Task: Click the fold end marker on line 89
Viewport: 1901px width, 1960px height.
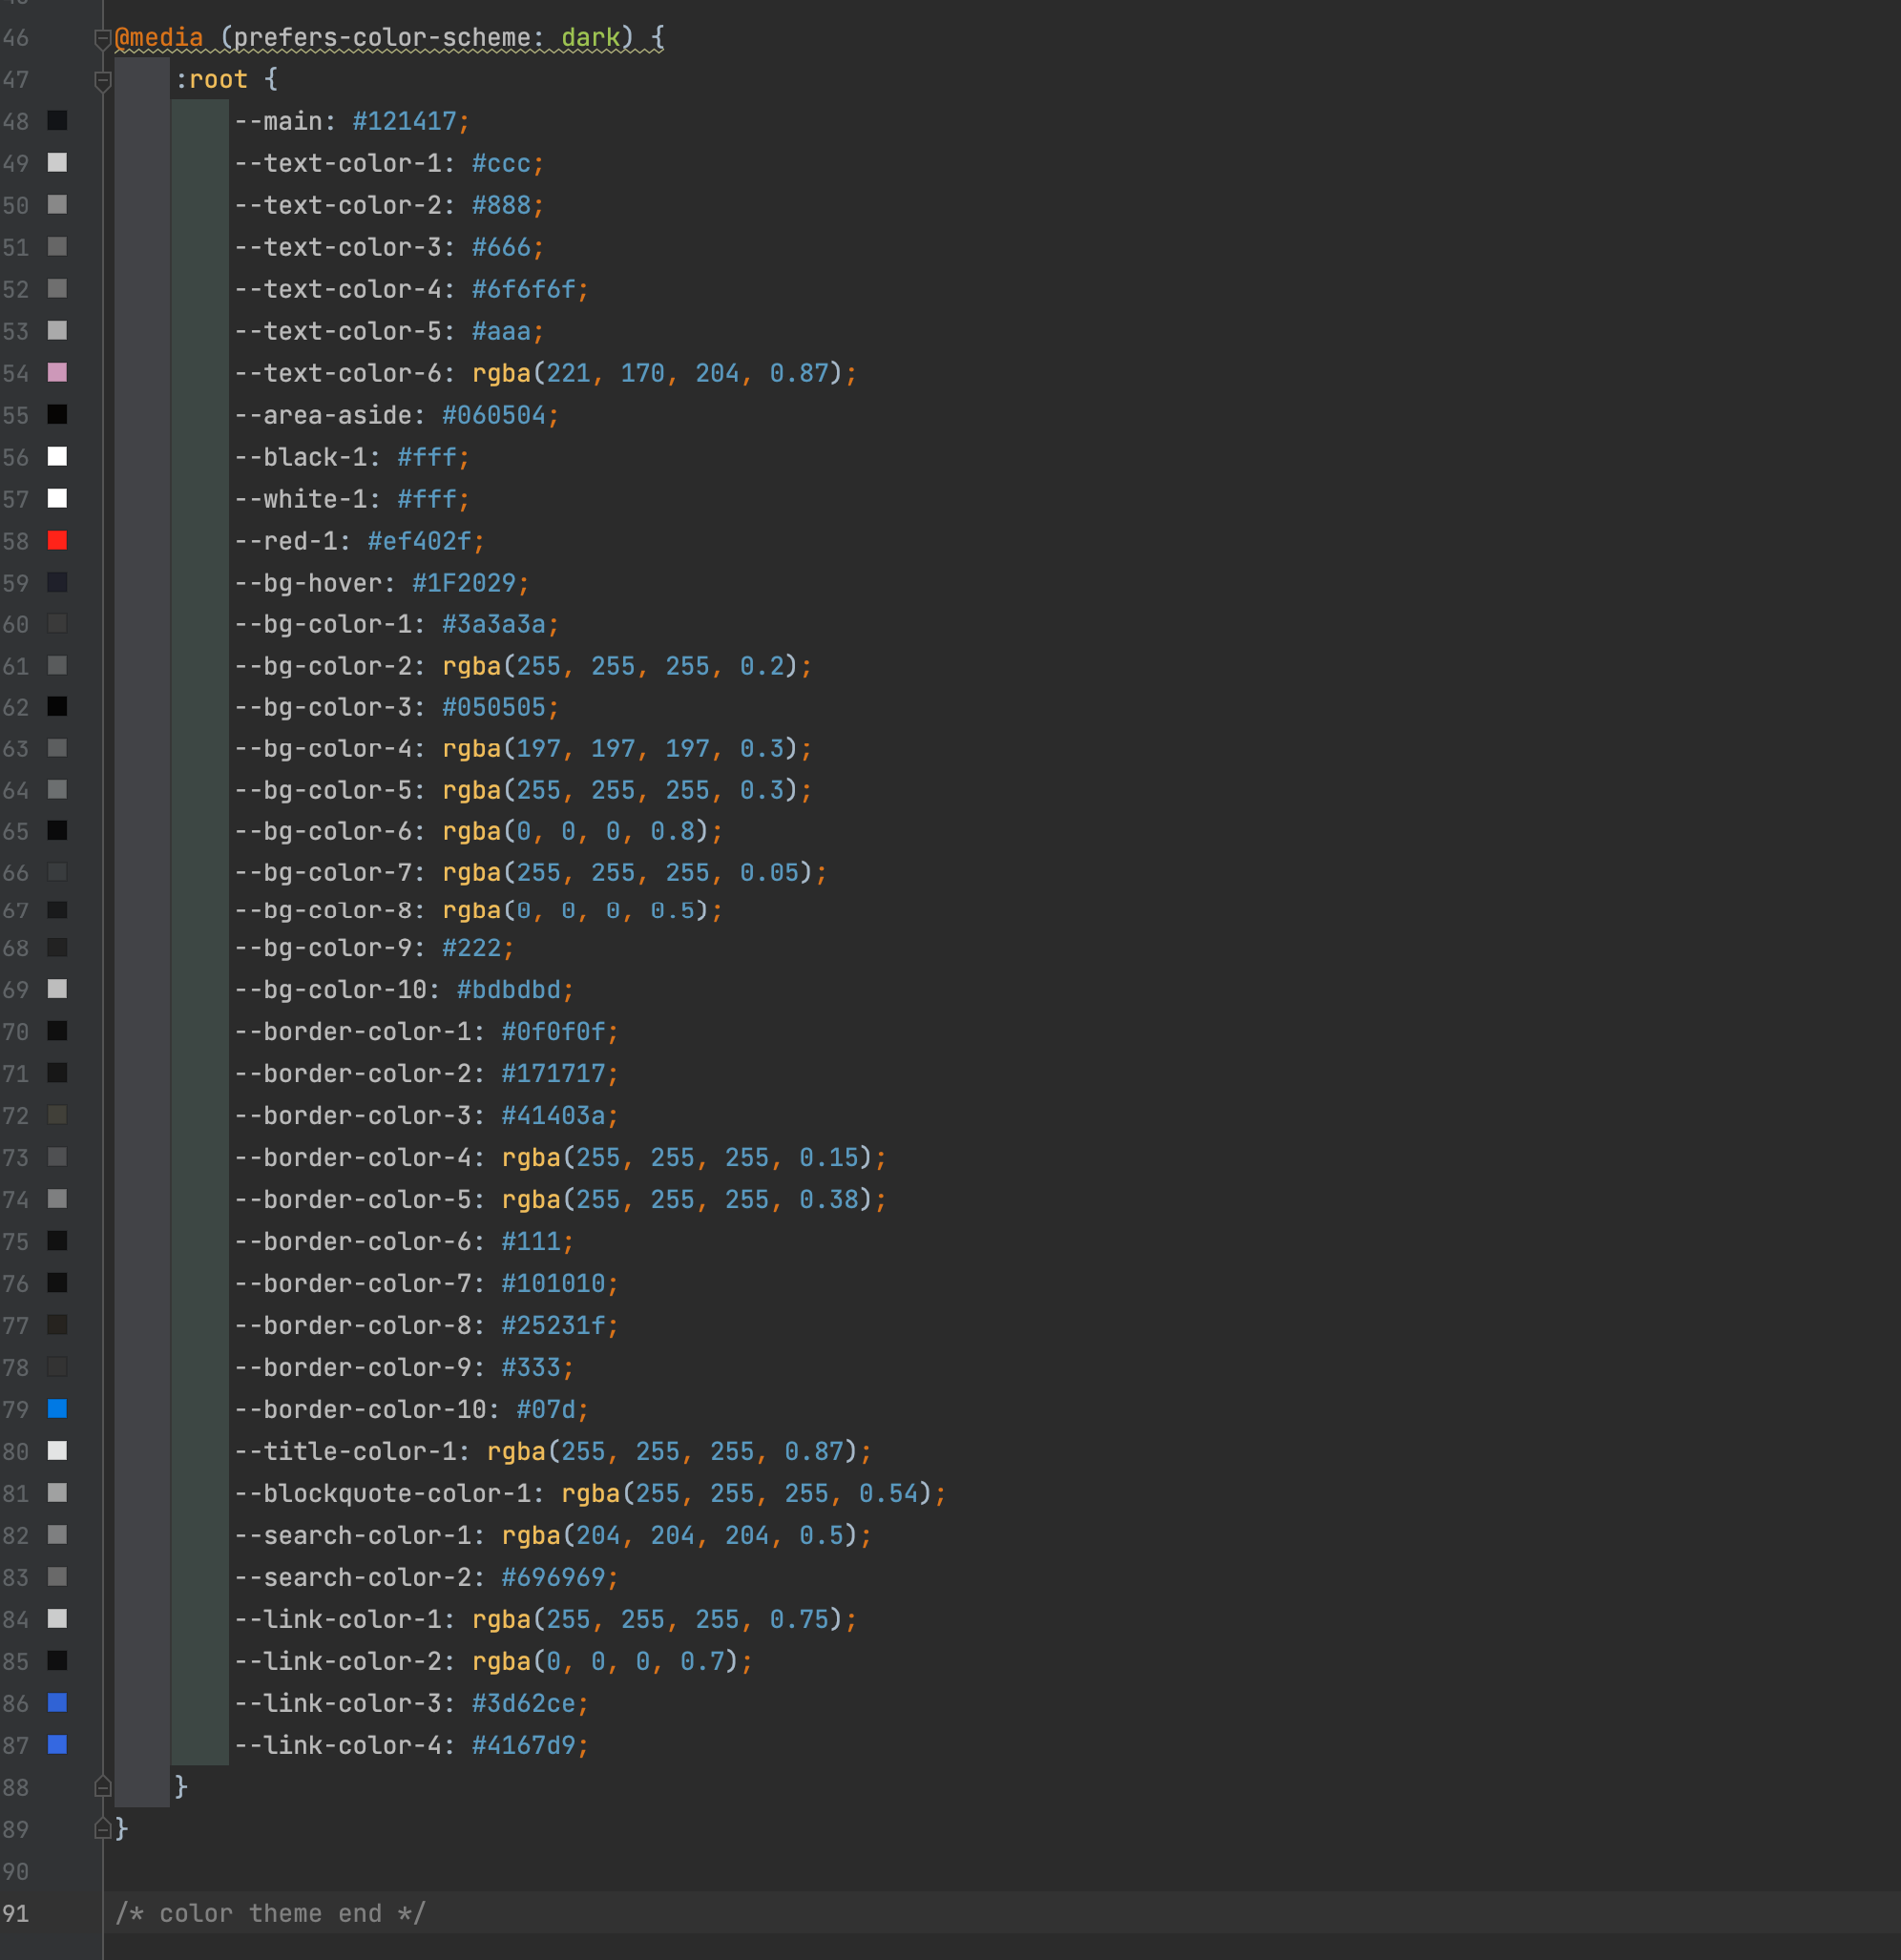Action: click(x=102, y=1828)
